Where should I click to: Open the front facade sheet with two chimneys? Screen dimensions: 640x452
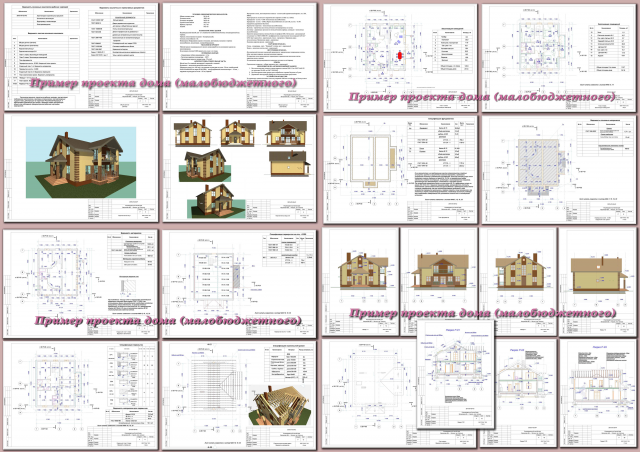(x=360, y=282)
